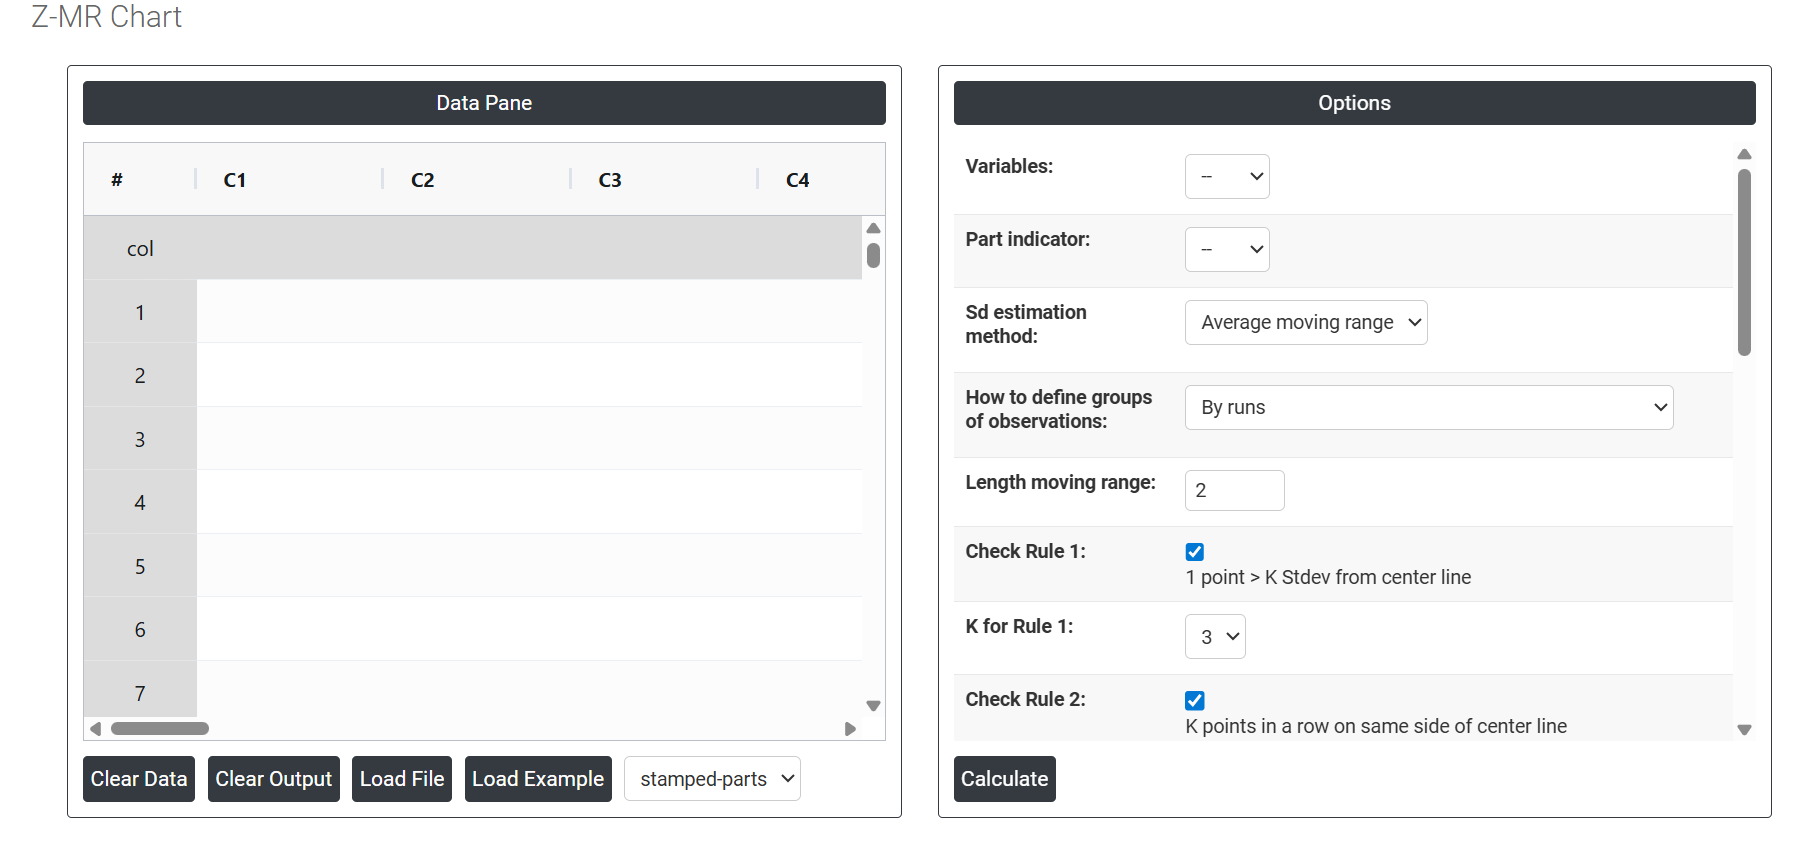Viewport: 1807px width, 855px height.
Task: Click the C3 column header
Action: (610, 180)
